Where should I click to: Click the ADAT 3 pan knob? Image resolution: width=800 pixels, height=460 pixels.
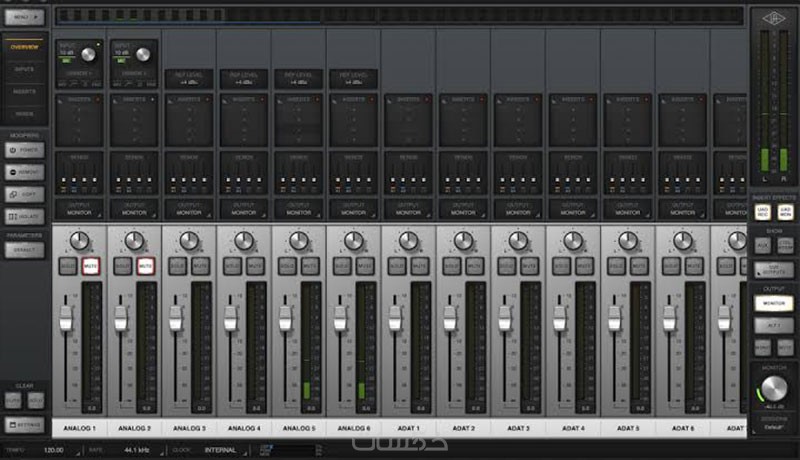pyautogui.click(x=518, y=241)
